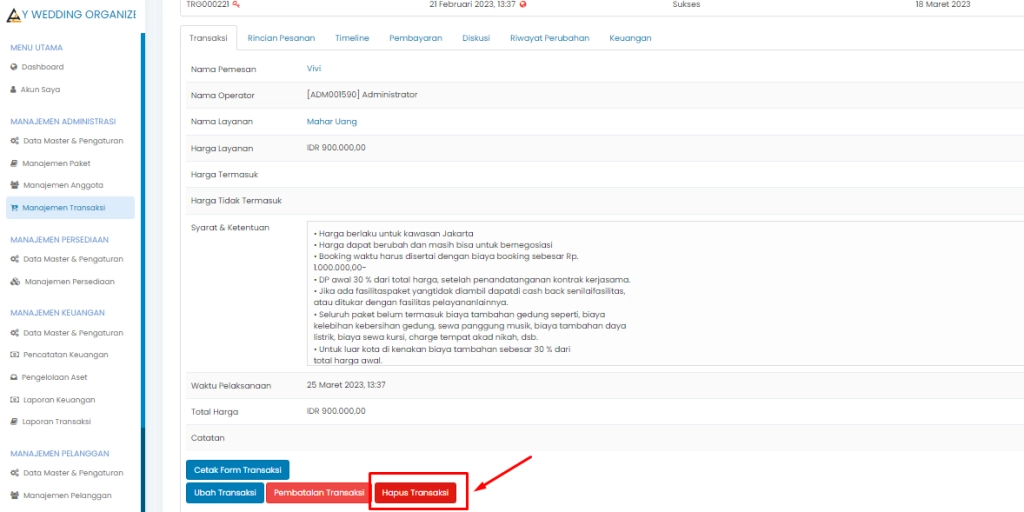This screenshot has width=1024, height=512.
Task: Click the Manajemen Transaksi cart icon
Action: (14, 208)
